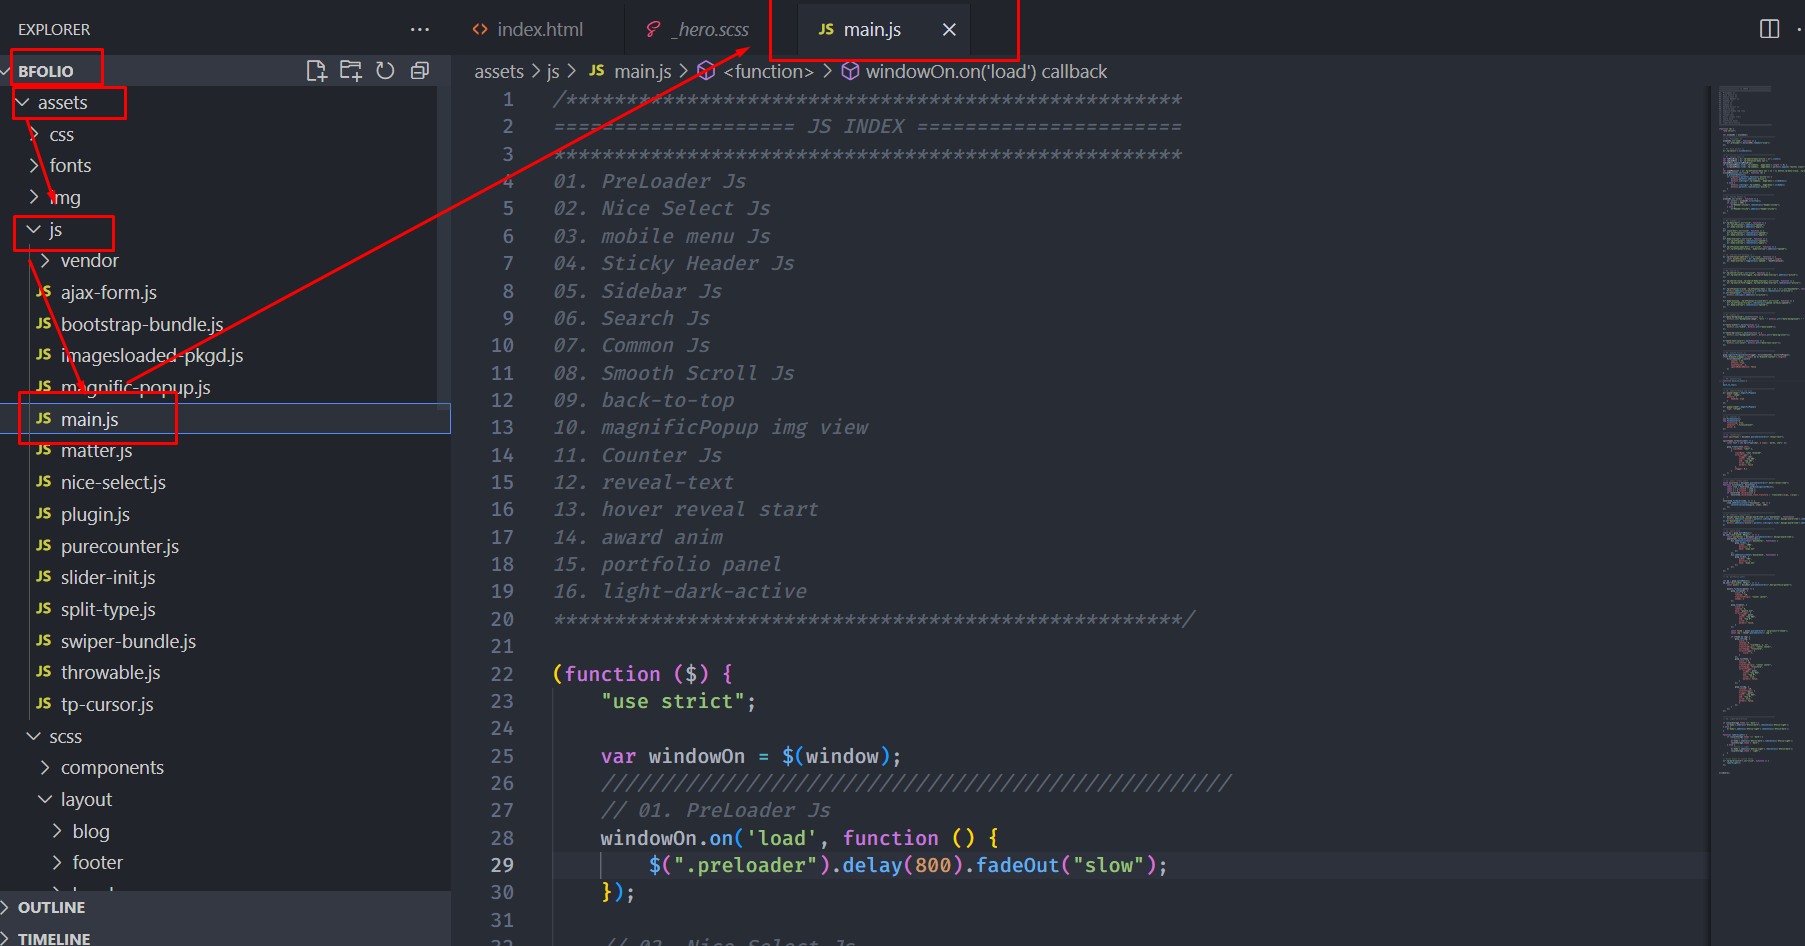Click the split editor right icon

(1769, 29)
